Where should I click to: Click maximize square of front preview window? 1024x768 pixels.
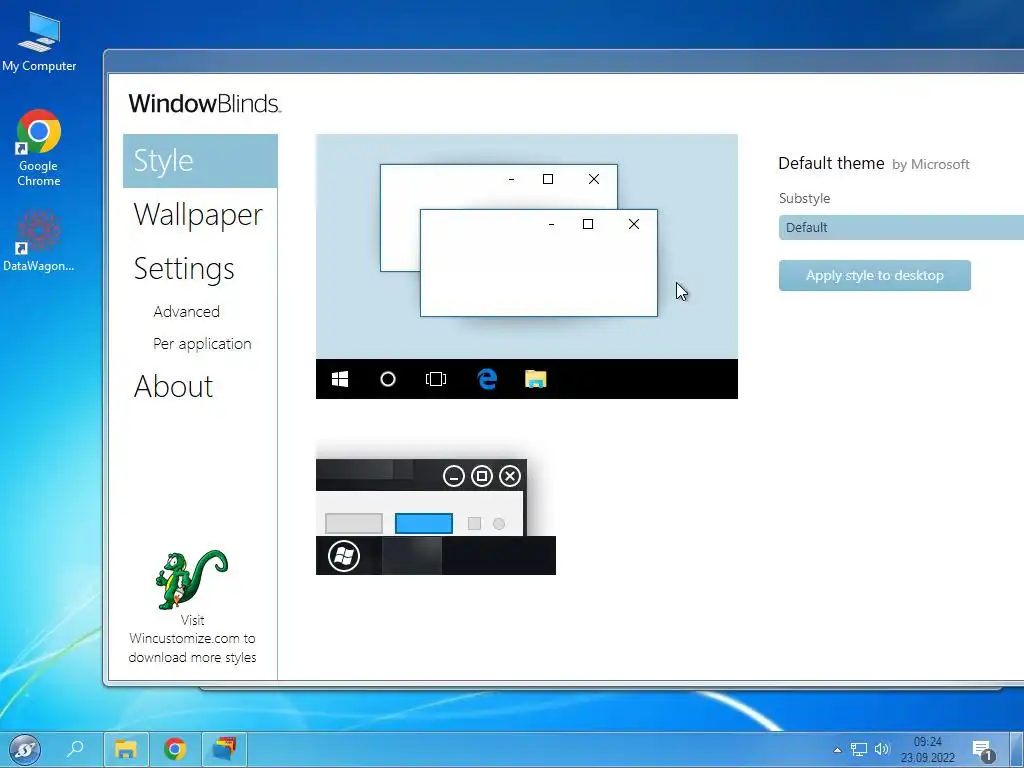(x=588, y=224)
